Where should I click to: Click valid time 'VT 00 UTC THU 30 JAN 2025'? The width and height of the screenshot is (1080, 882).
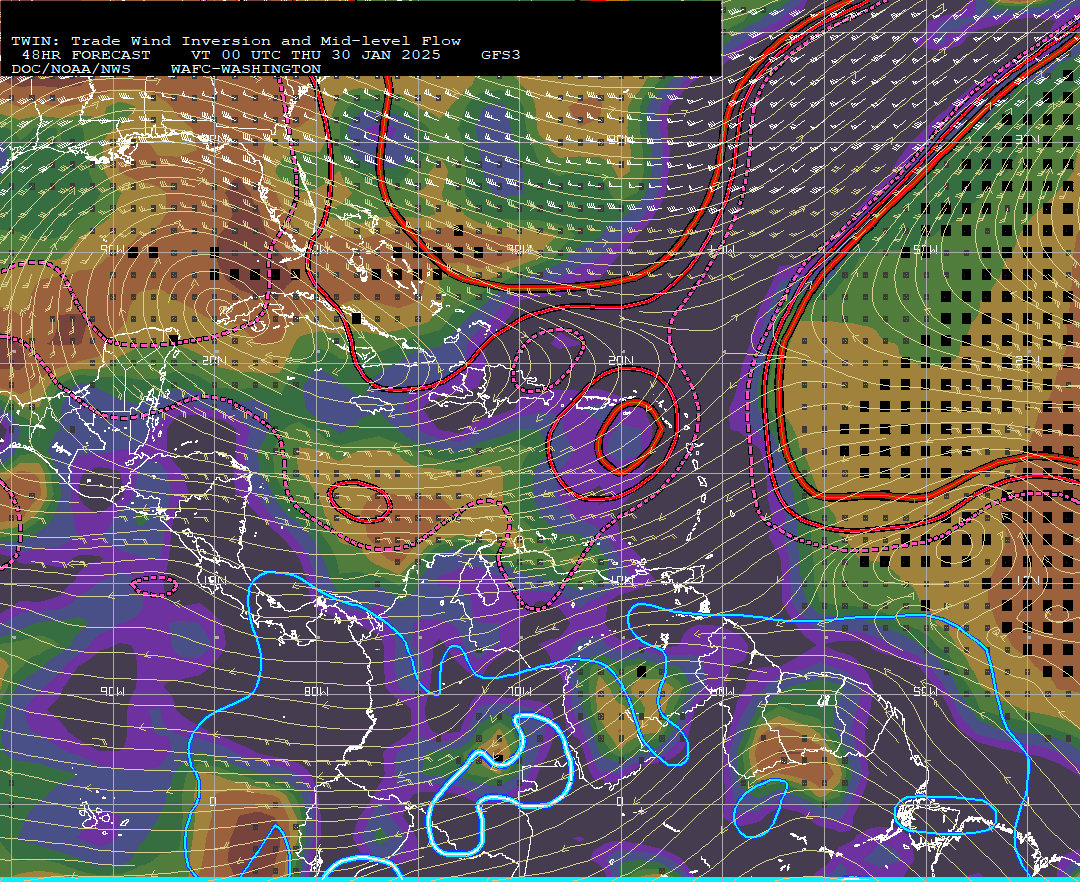pyautogui.click(x=315, y=55)
